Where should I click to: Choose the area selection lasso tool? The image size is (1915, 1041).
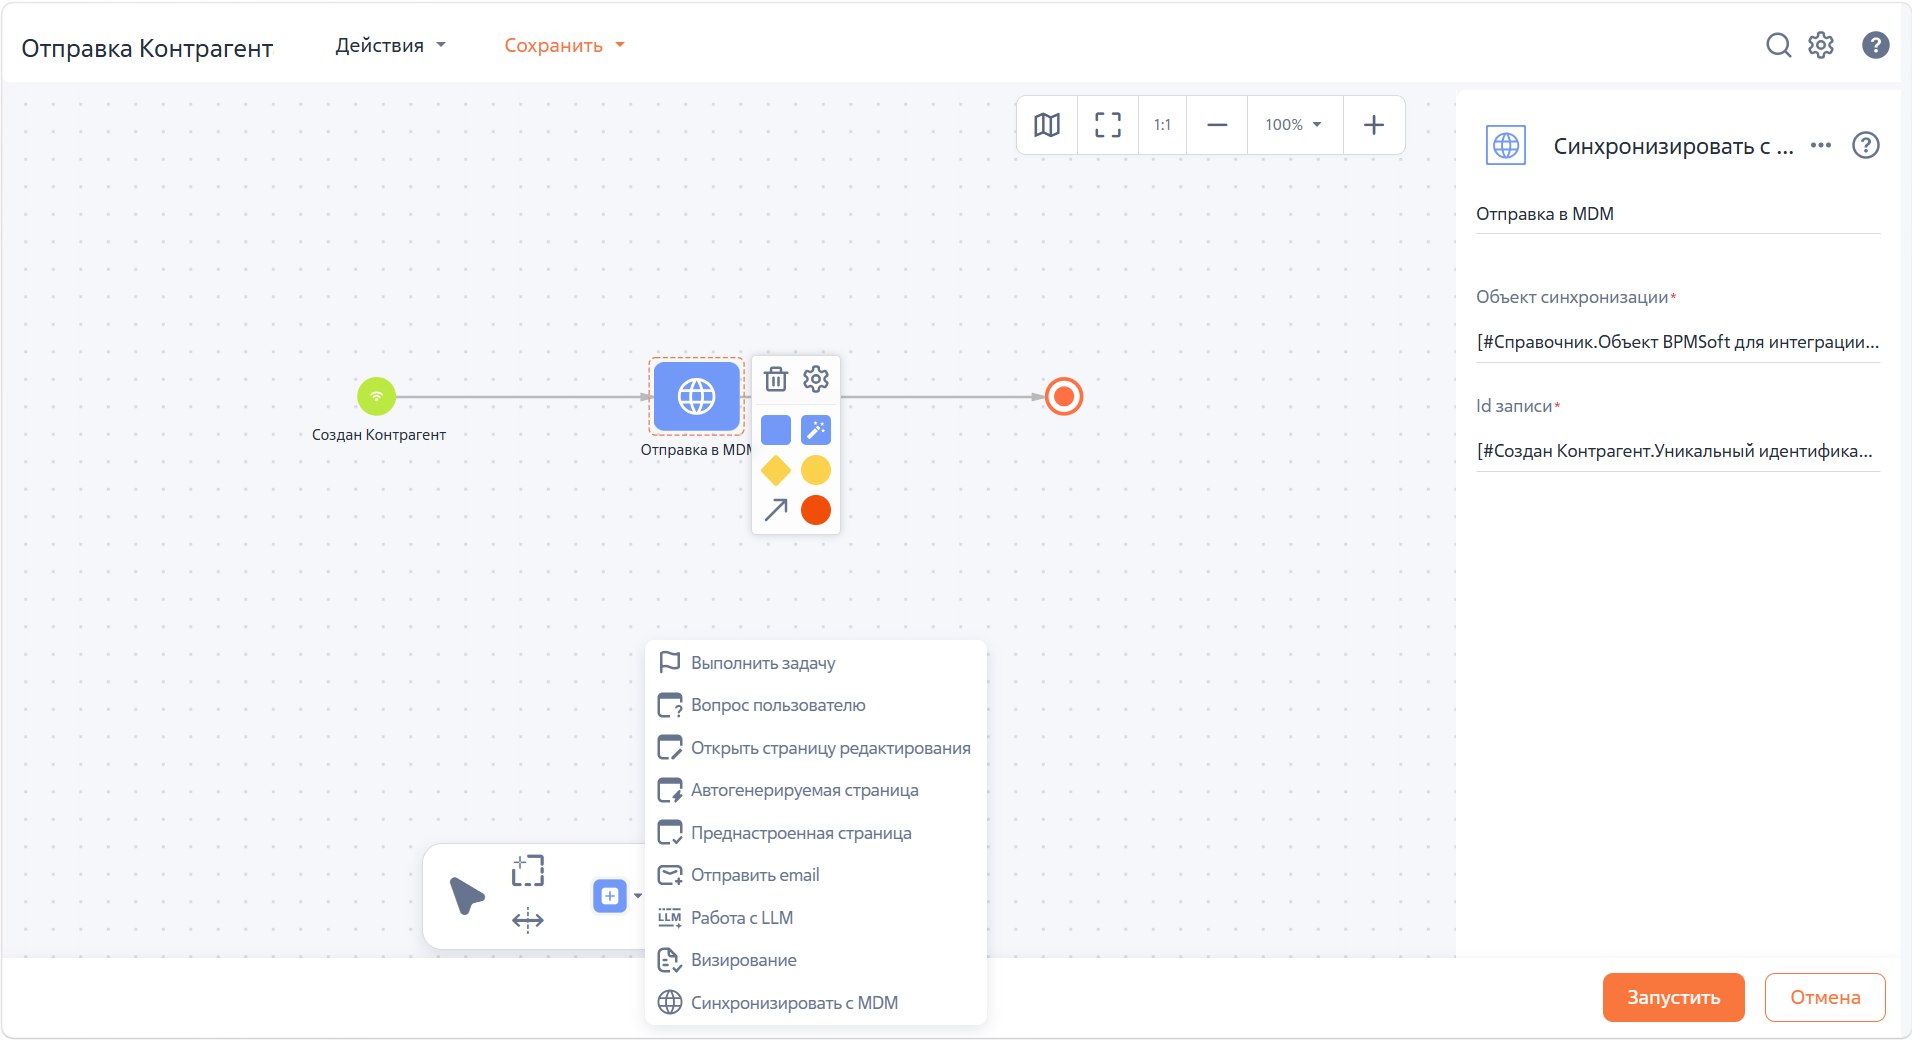528,870
